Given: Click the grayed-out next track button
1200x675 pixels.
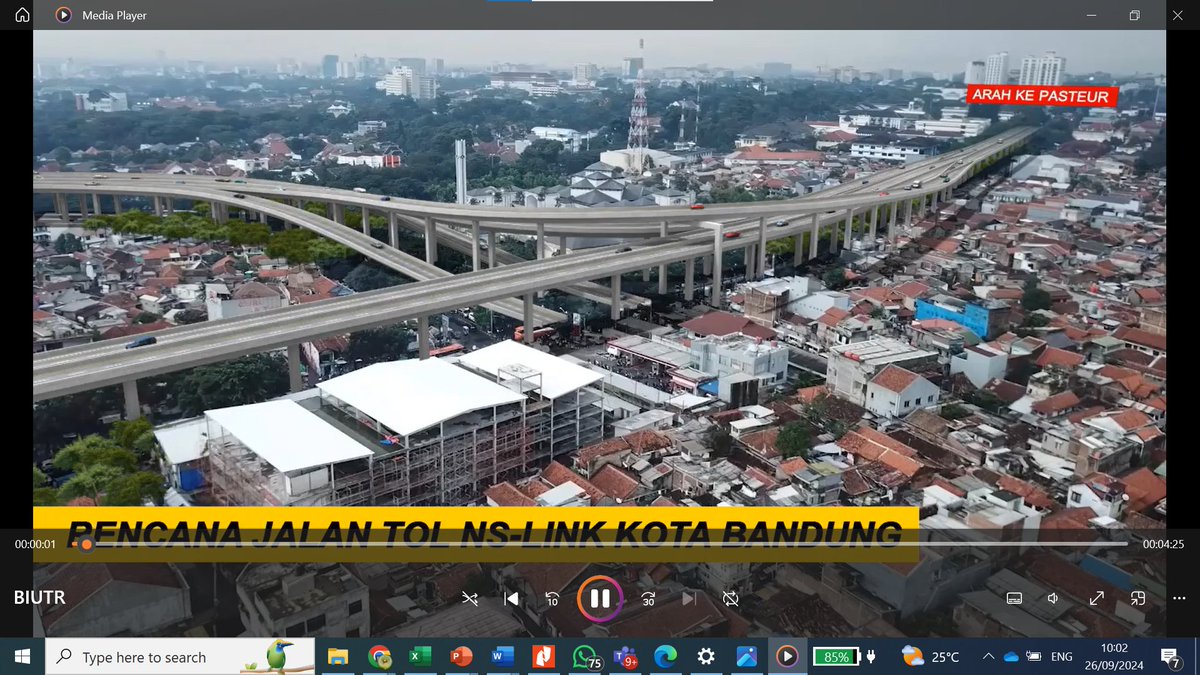Looking at the screenshot, I should [x=689, y=598].
